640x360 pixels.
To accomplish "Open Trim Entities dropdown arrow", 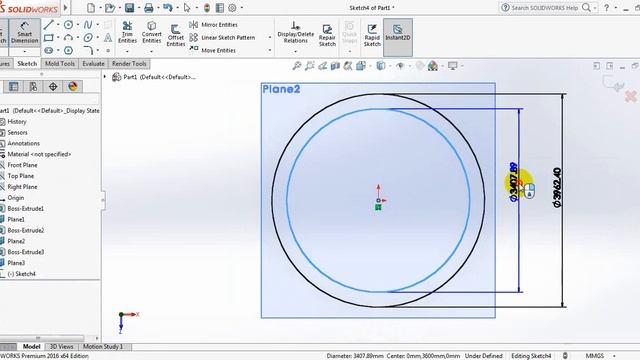I will pyautogui.click(x=127, y=51).
